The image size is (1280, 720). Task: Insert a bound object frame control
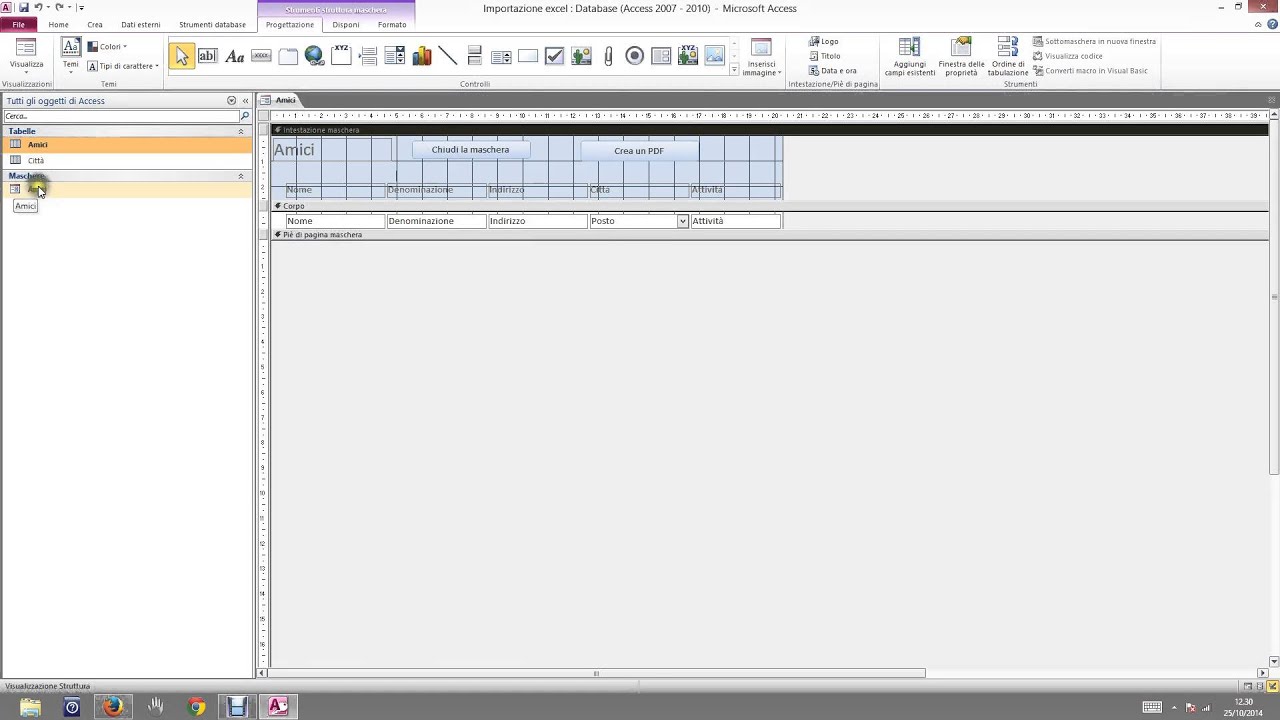point(688,56)
